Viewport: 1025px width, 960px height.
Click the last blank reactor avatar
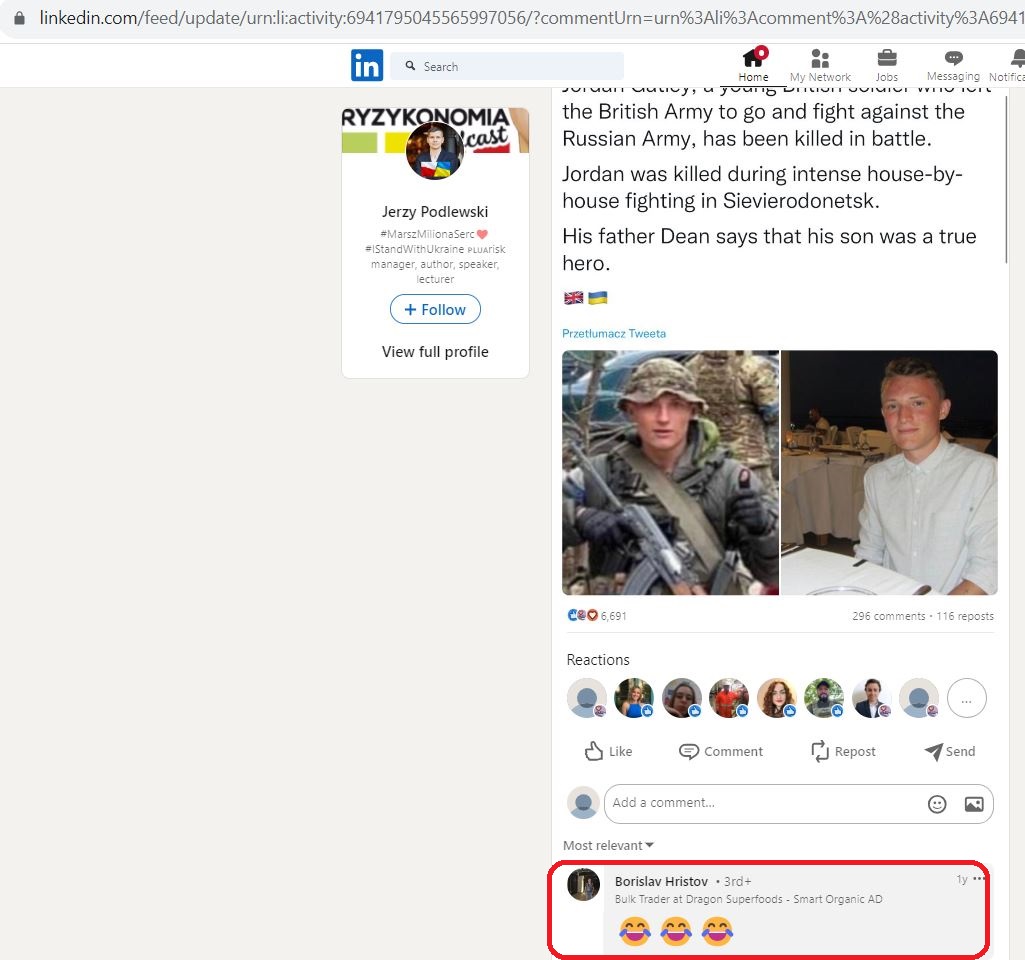click(919, 698)
